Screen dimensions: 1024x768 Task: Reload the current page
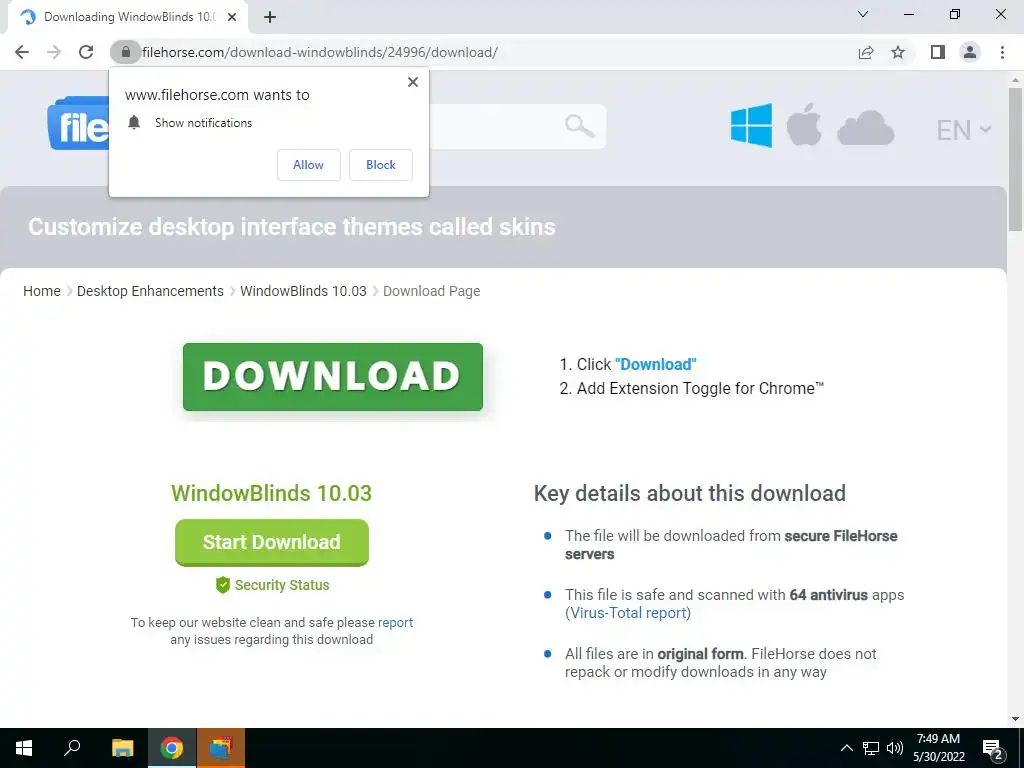86,52
